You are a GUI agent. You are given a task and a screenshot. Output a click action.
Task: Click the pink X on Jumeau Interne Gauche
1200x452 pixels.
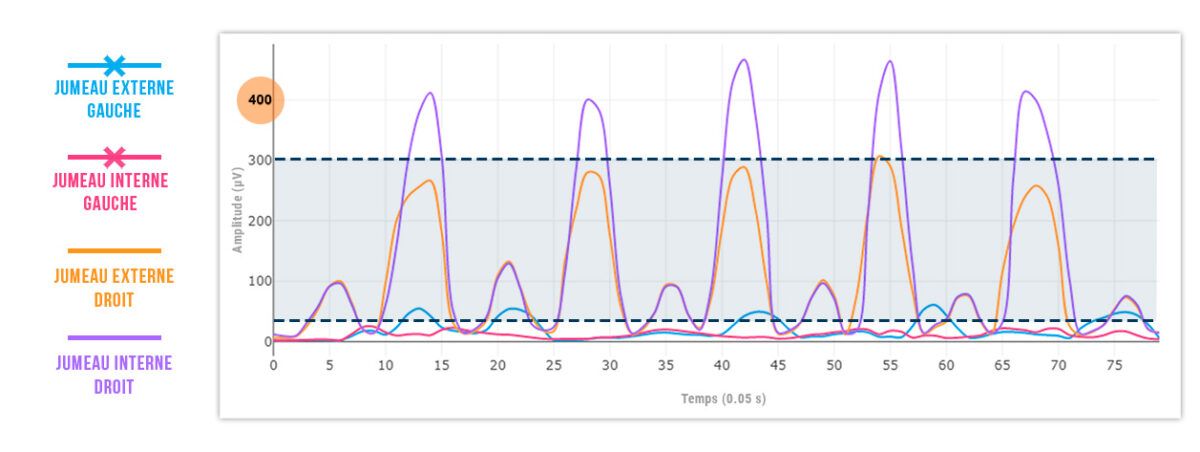click(115, 157)
